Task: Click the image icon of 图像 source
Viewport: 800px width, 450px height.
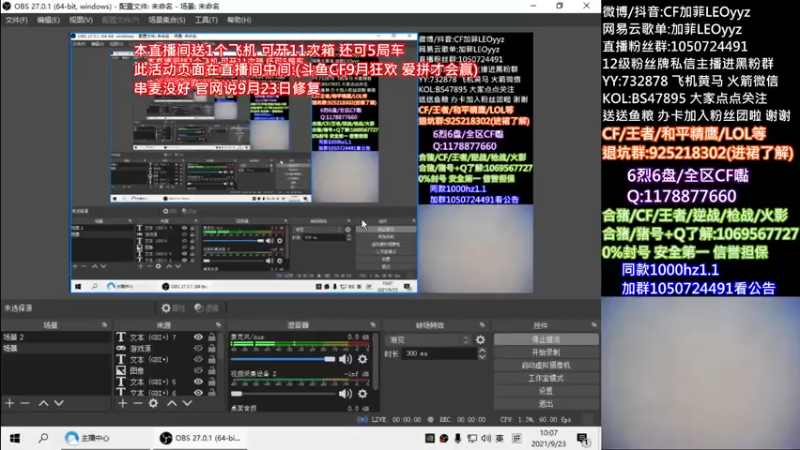Action: 121,370
